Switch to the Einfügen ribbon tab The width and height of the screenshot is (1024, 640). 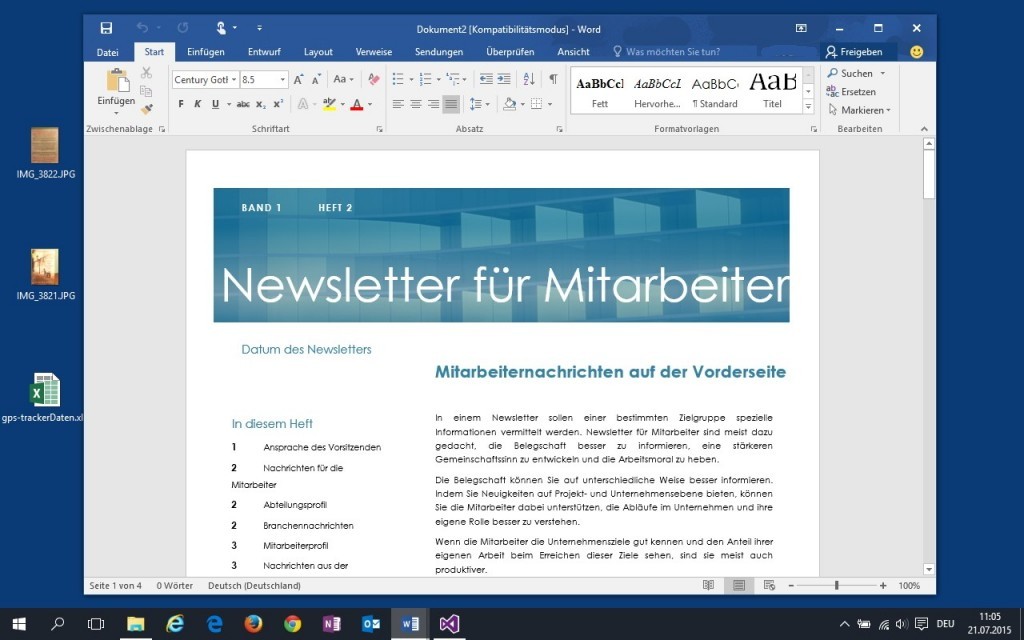coord(206,52)
